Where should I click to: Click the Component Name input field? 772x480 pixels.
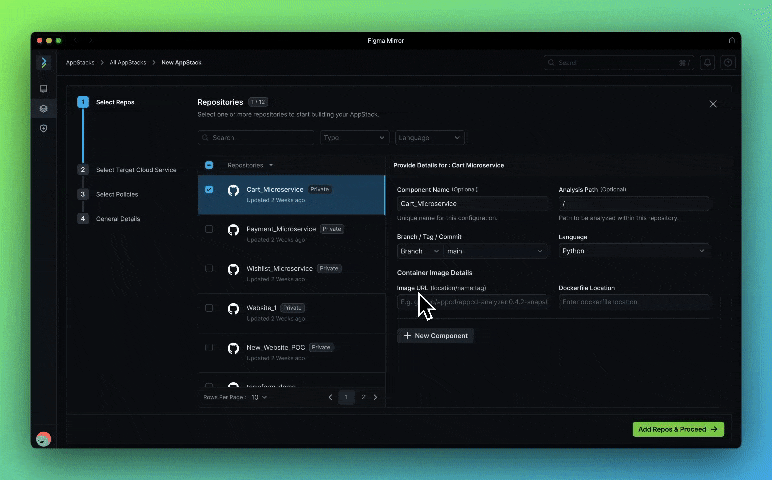click(x=472, y=204)
